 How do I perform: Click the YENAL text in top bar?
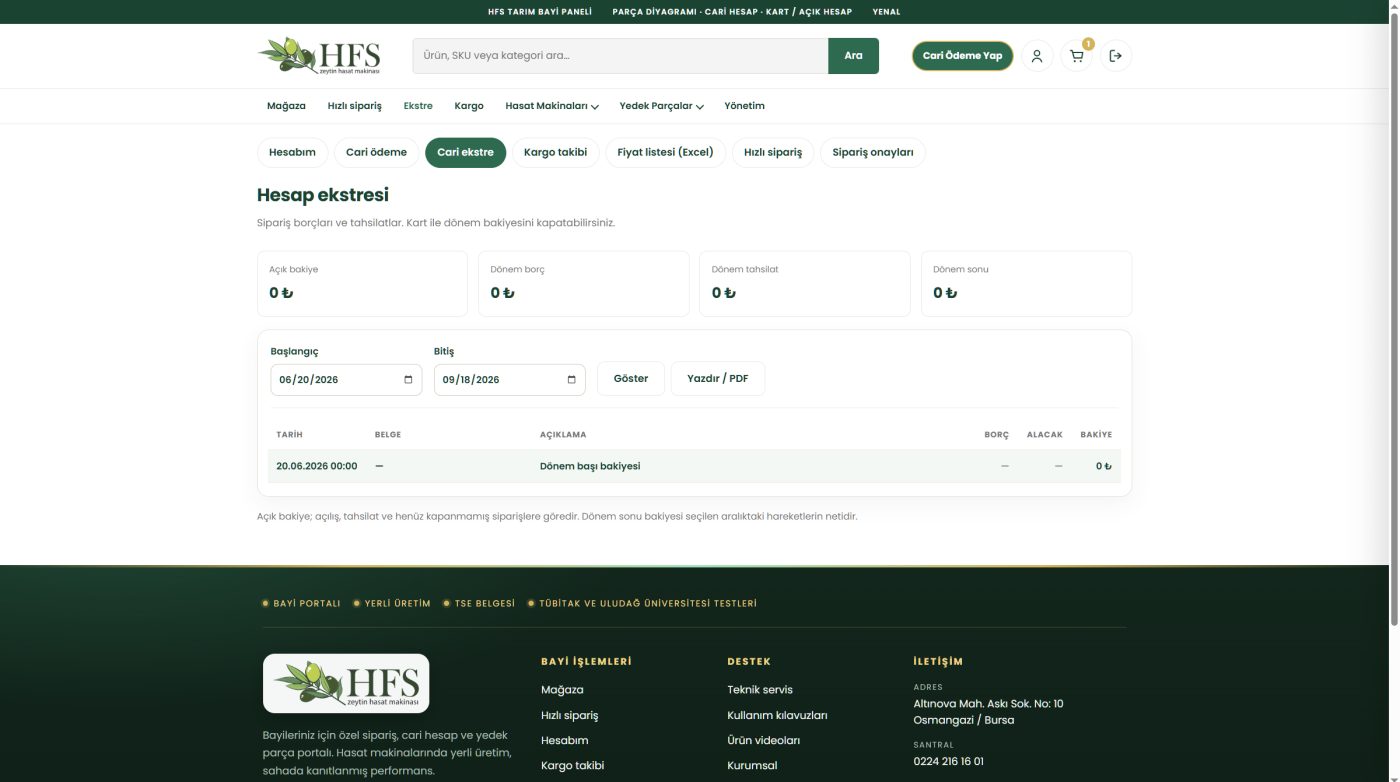coord(886,12)
